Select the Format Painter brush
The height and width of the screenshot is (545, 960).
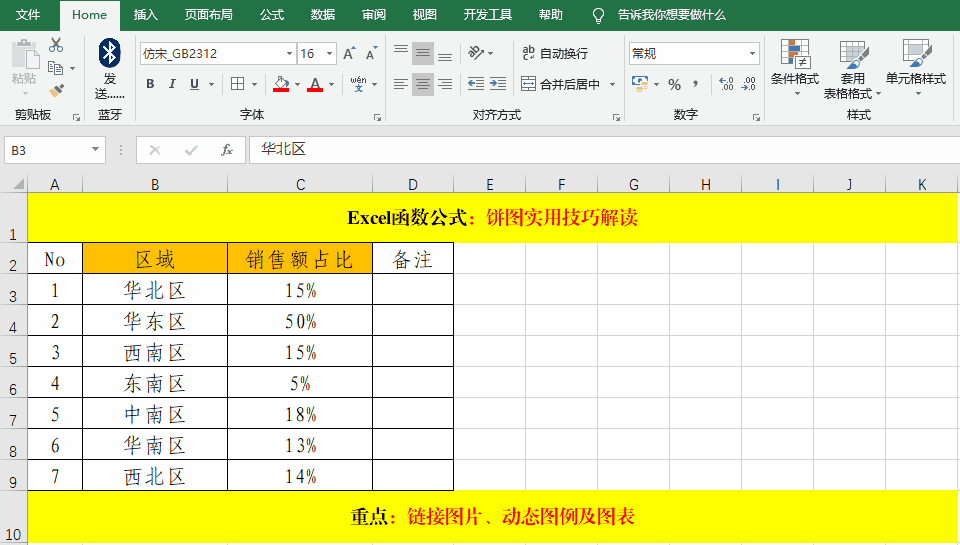point(56,91)
